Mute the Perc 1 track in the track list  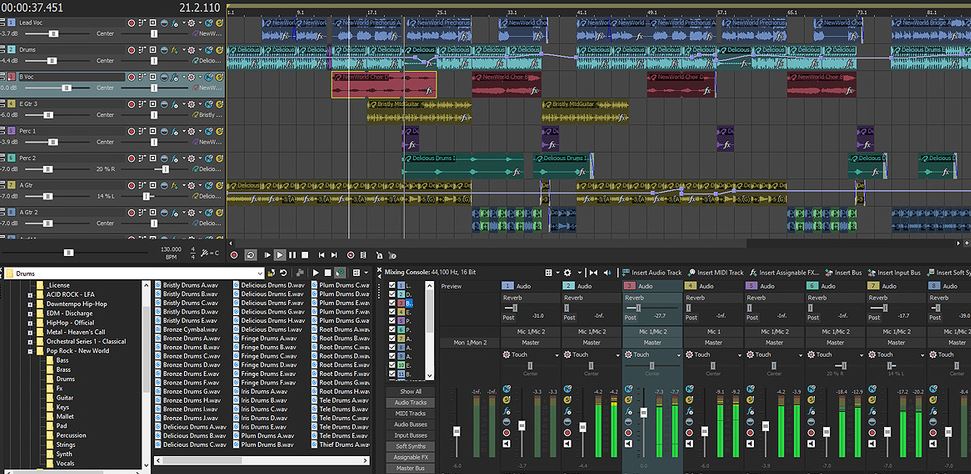point(209,131)
